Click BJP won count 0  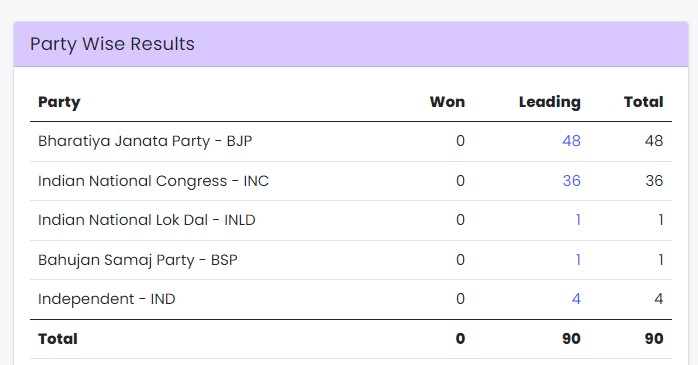coord(460,141)
